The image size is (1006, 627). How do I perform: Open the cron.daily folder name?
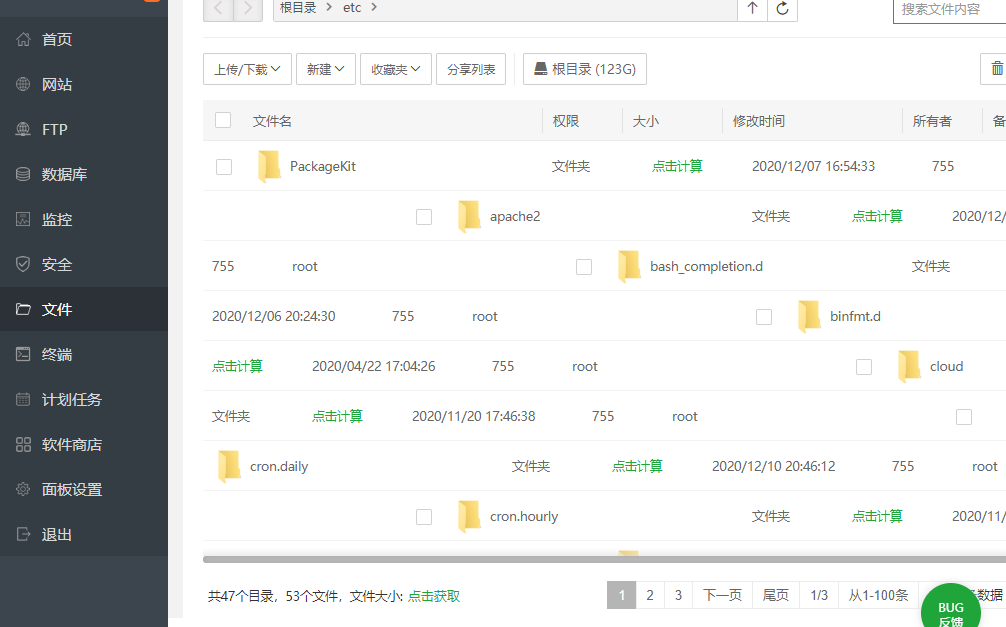click(x=279, y=467)
